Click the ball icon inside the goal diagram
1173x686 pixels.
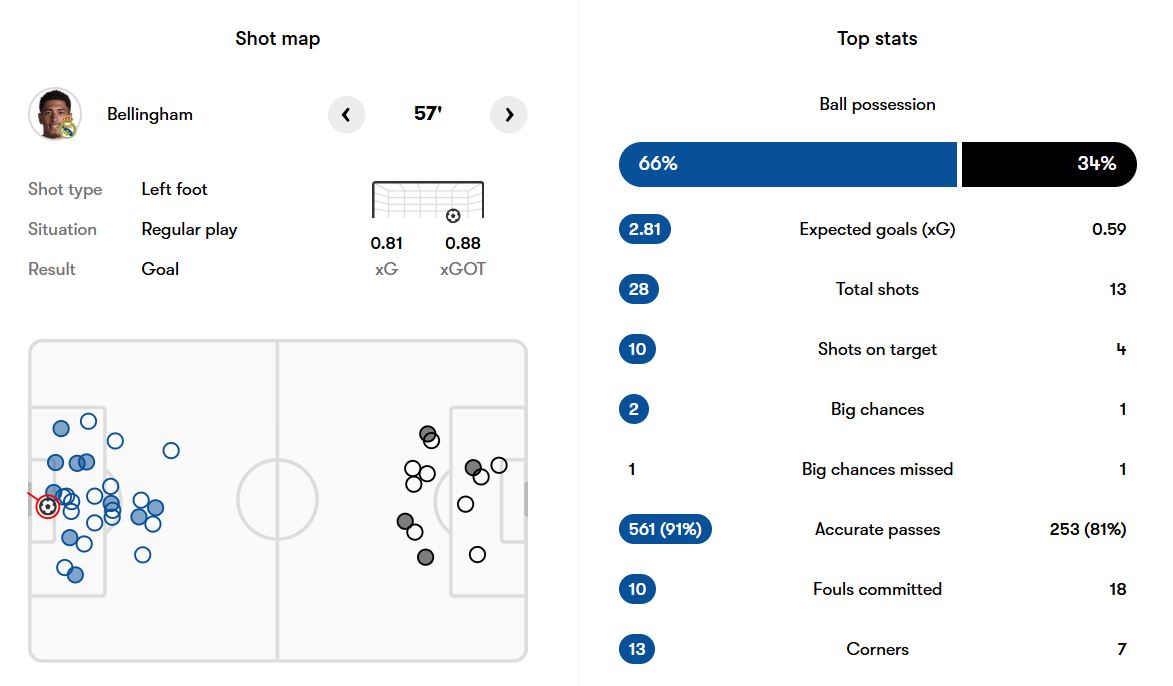(x=453, y=215)
